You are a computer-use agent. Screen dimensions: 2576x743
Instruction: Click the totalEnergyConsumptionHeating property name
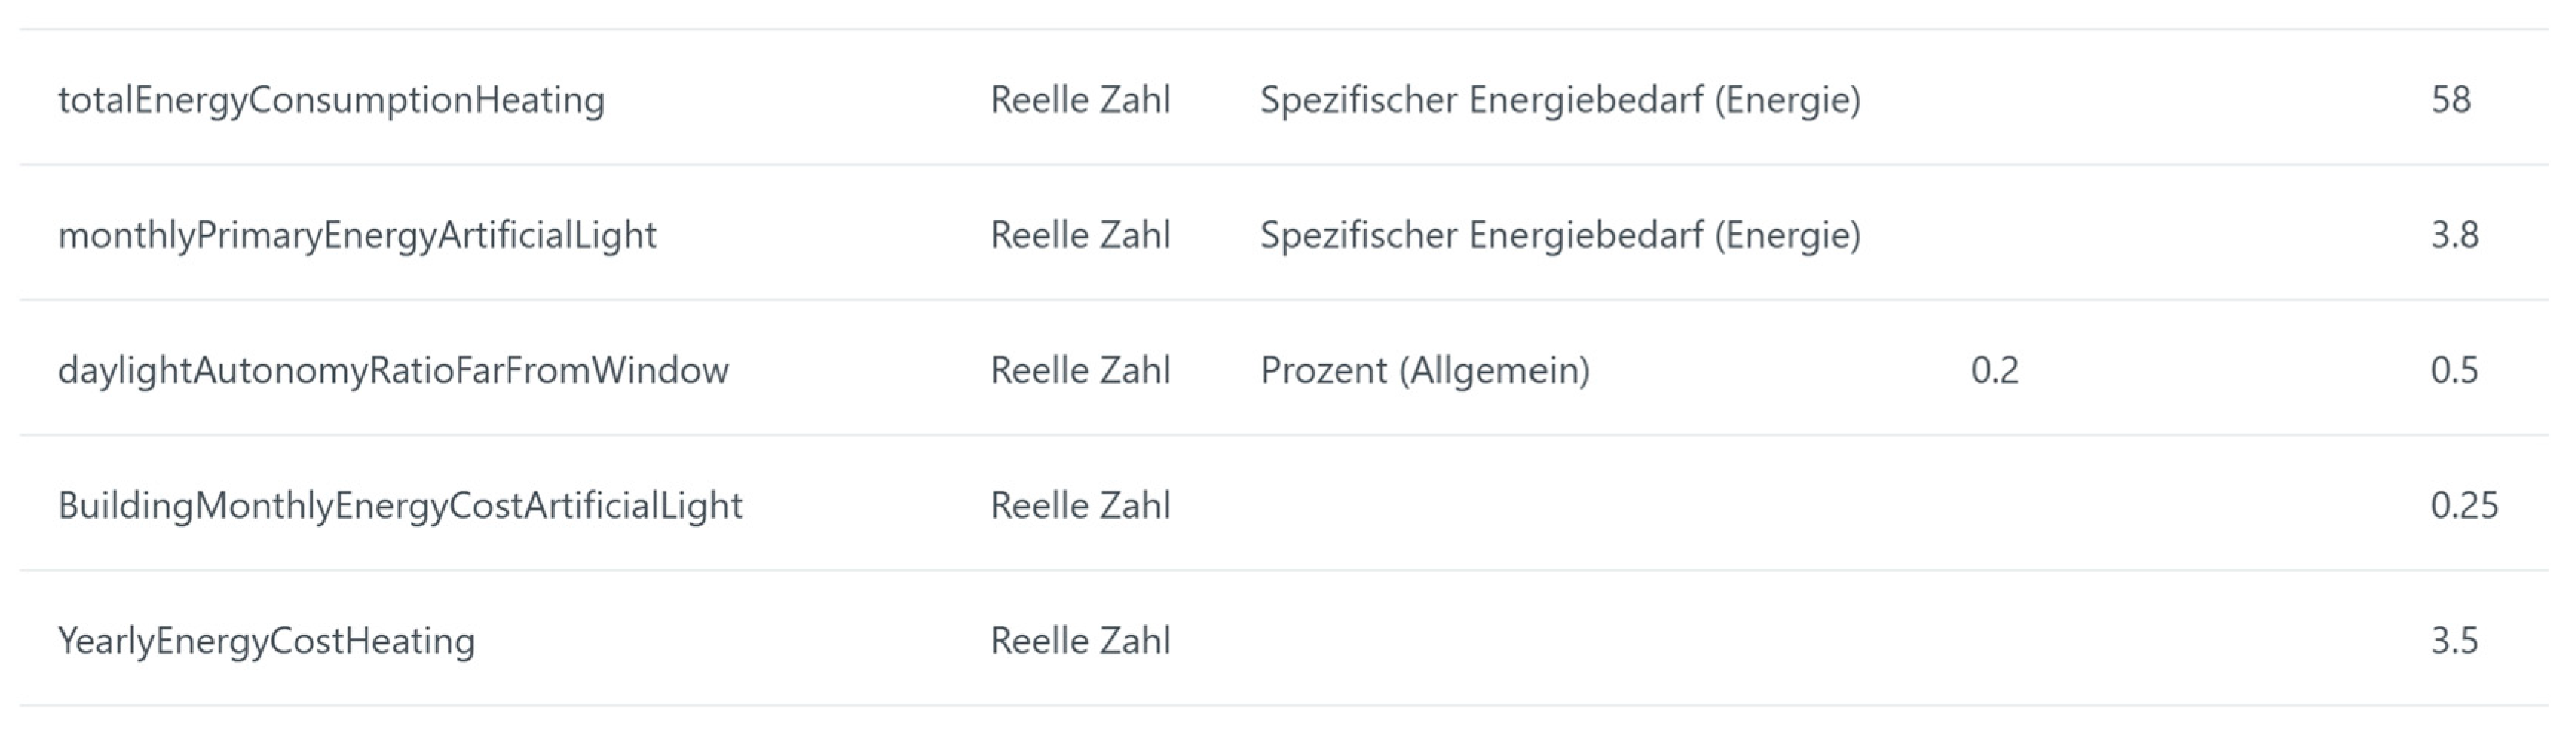[x=331, y=100]
